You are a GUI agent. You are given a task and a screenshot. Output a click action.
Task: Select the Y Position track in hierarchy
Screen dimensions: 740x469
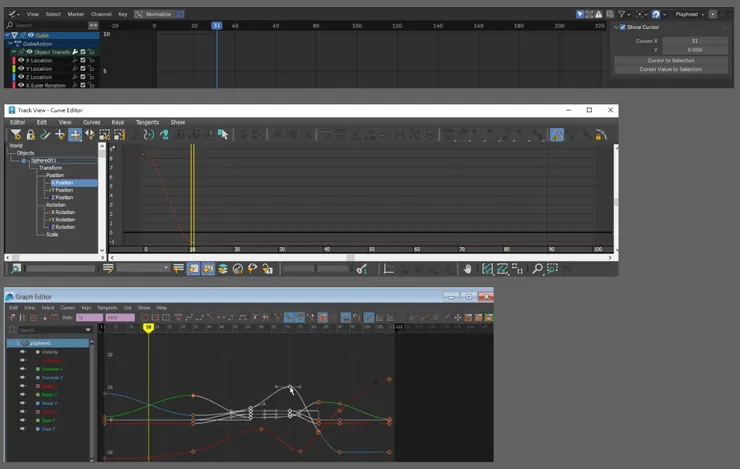coord(62,190)
